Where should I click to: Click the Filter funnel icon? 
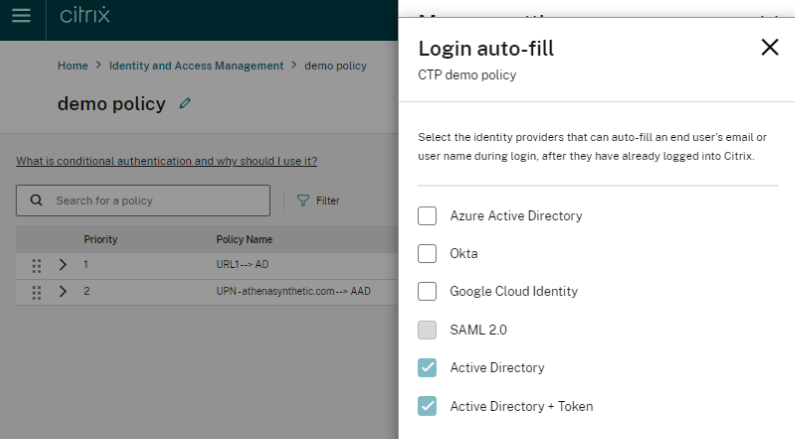coord(303,201)
